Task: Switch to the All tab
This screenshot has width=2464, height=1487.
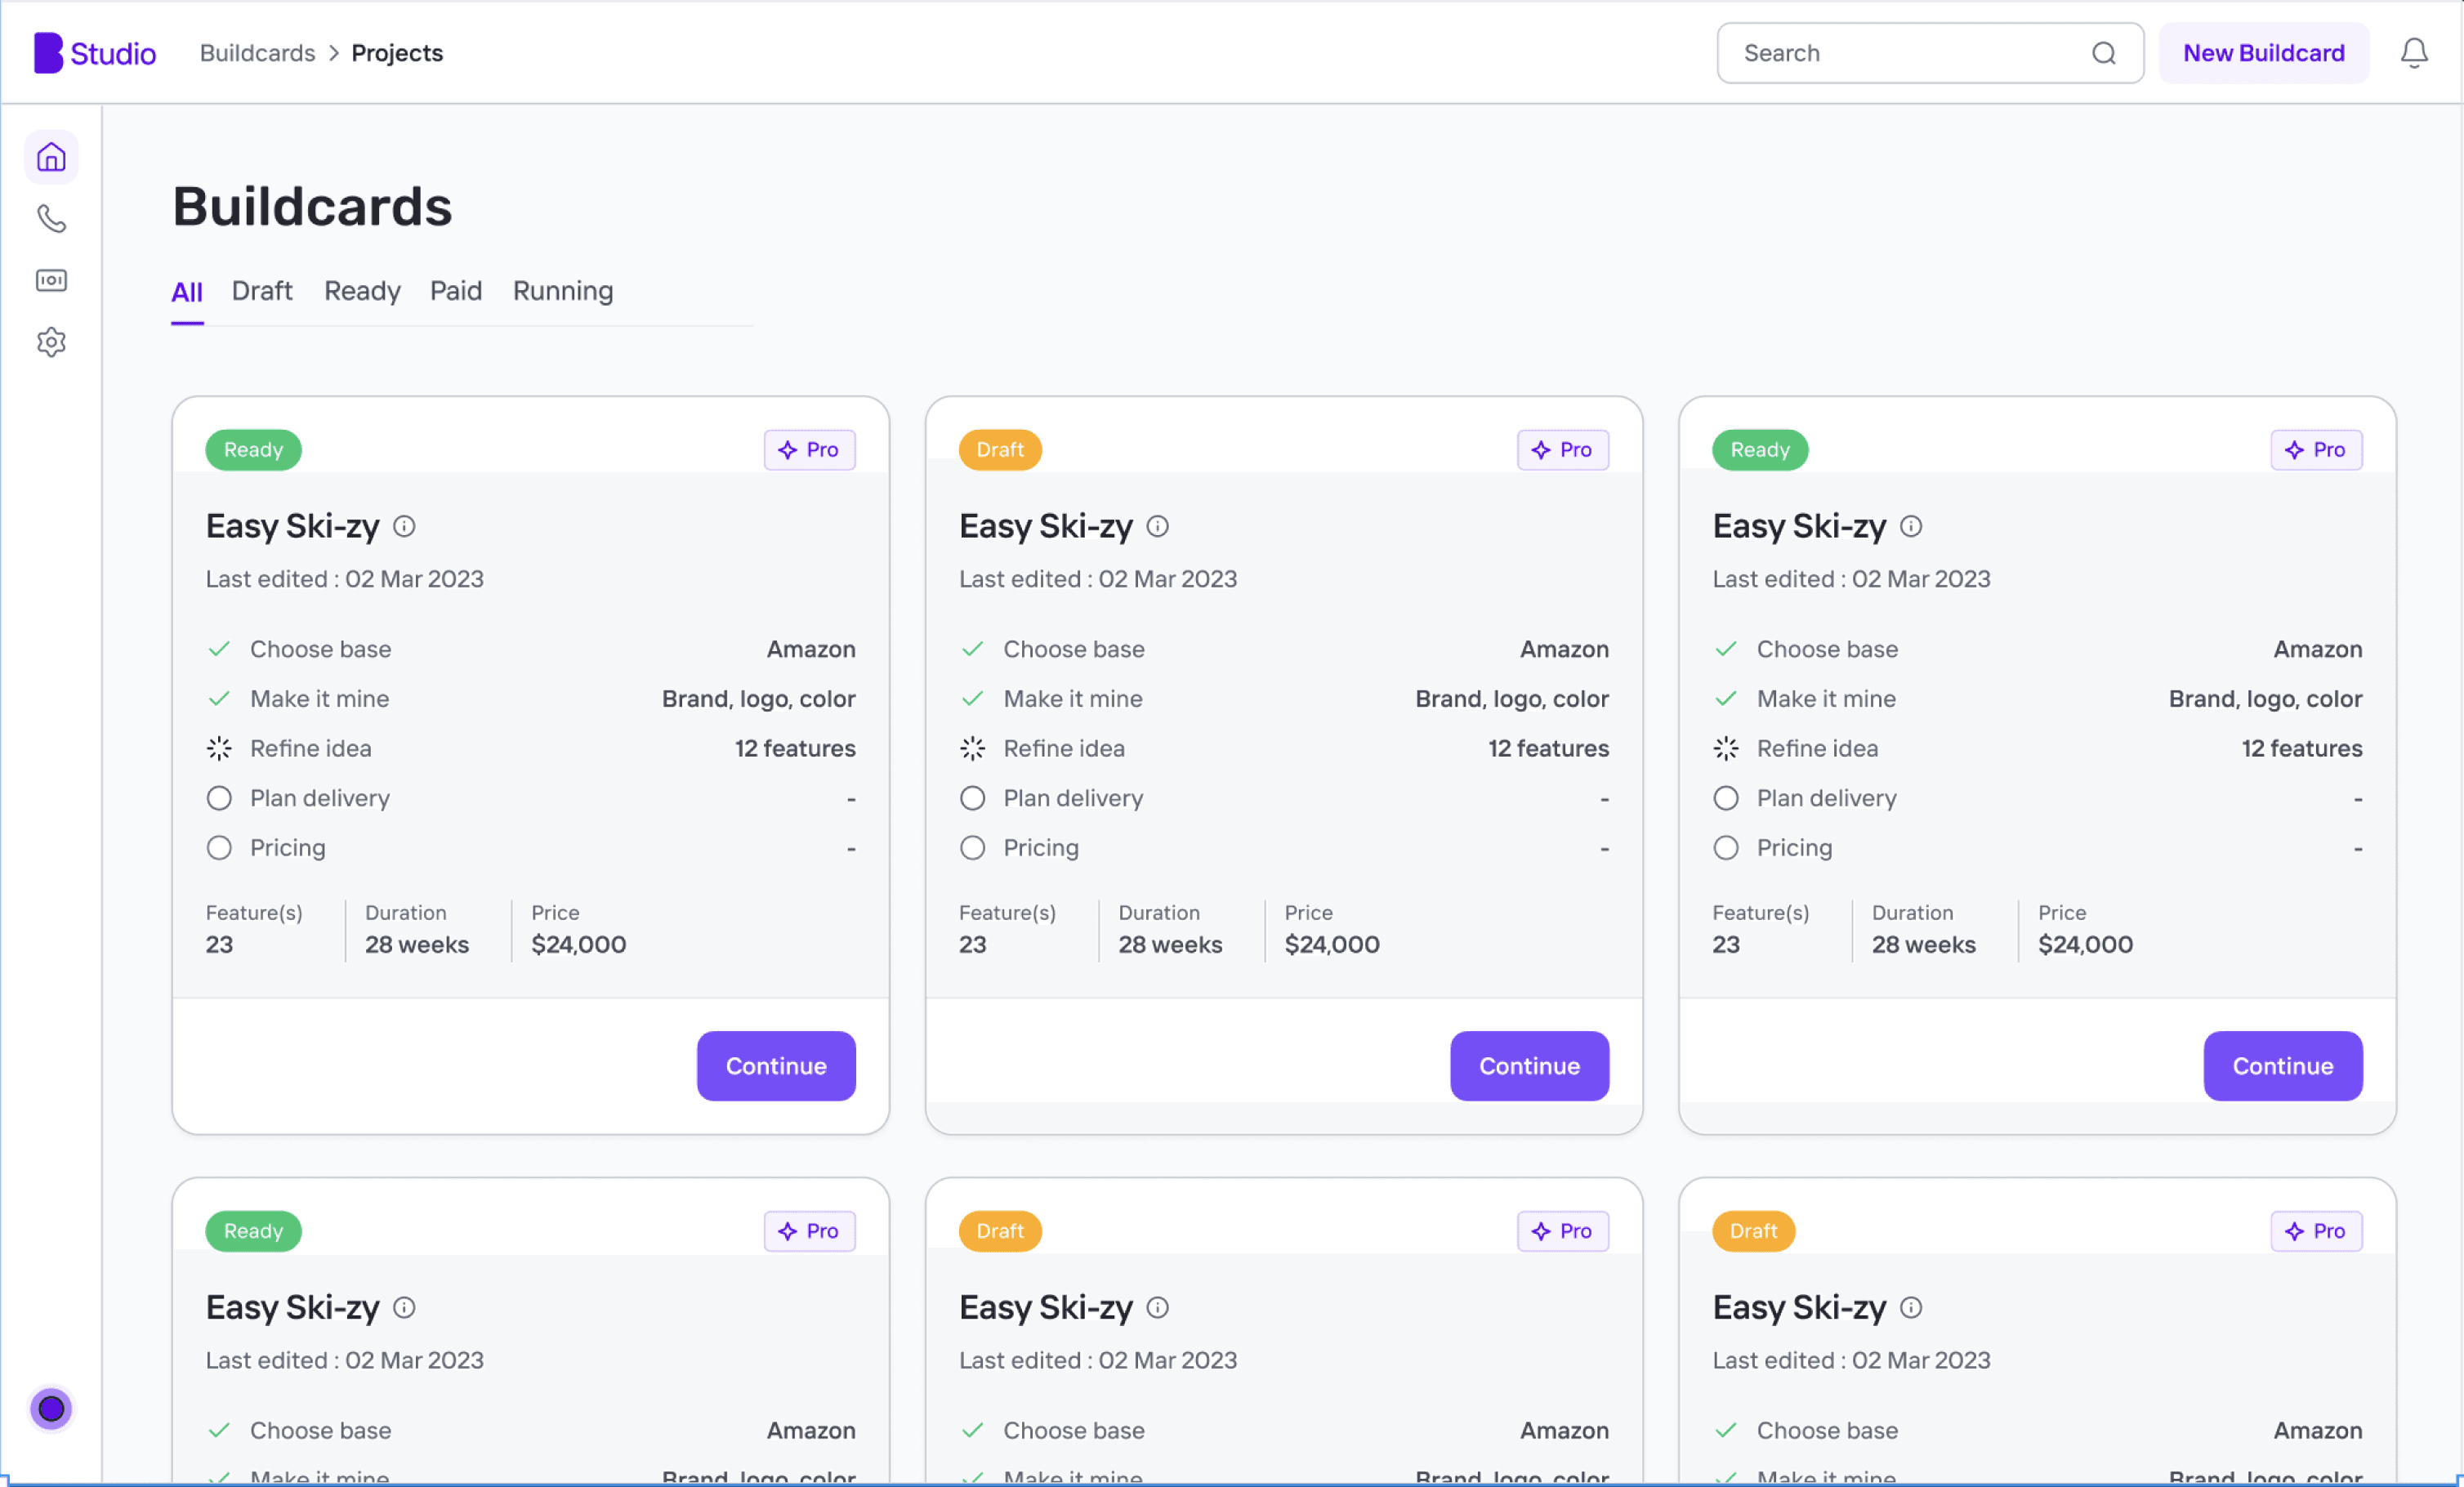Action: (x=187, y=292)
